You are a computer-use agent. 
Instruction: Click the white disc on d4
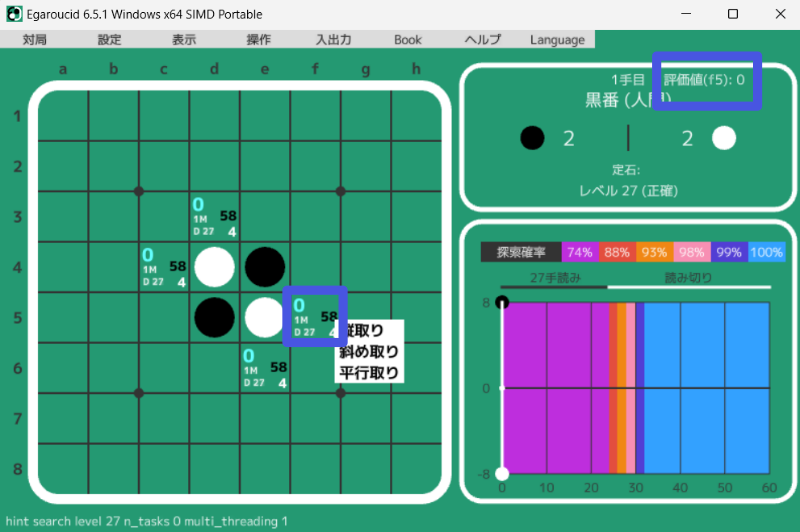(x=214, y=267)
